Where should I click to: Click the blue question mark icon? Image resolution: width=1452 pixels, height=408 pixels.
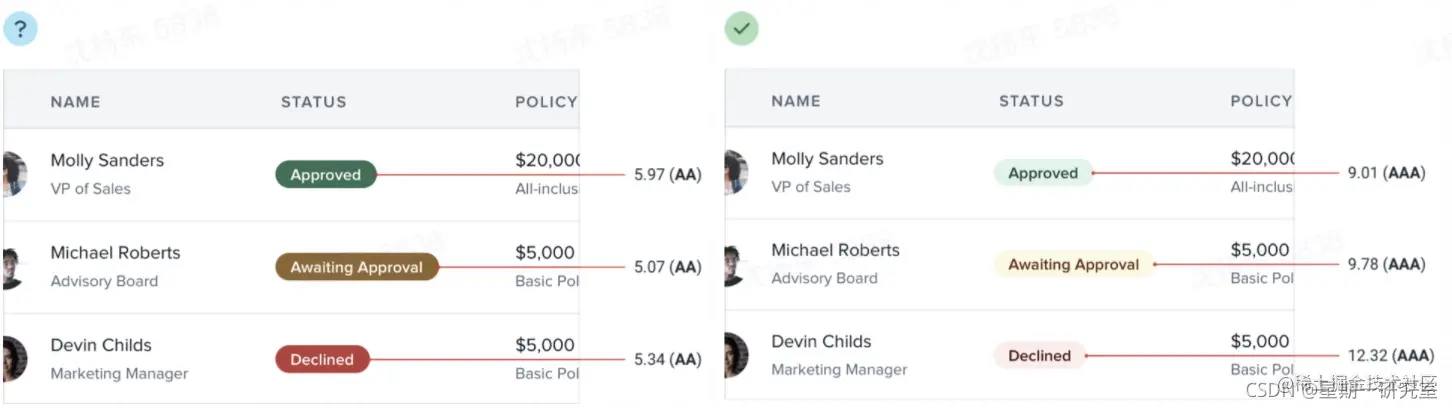[x=20, y=29]
